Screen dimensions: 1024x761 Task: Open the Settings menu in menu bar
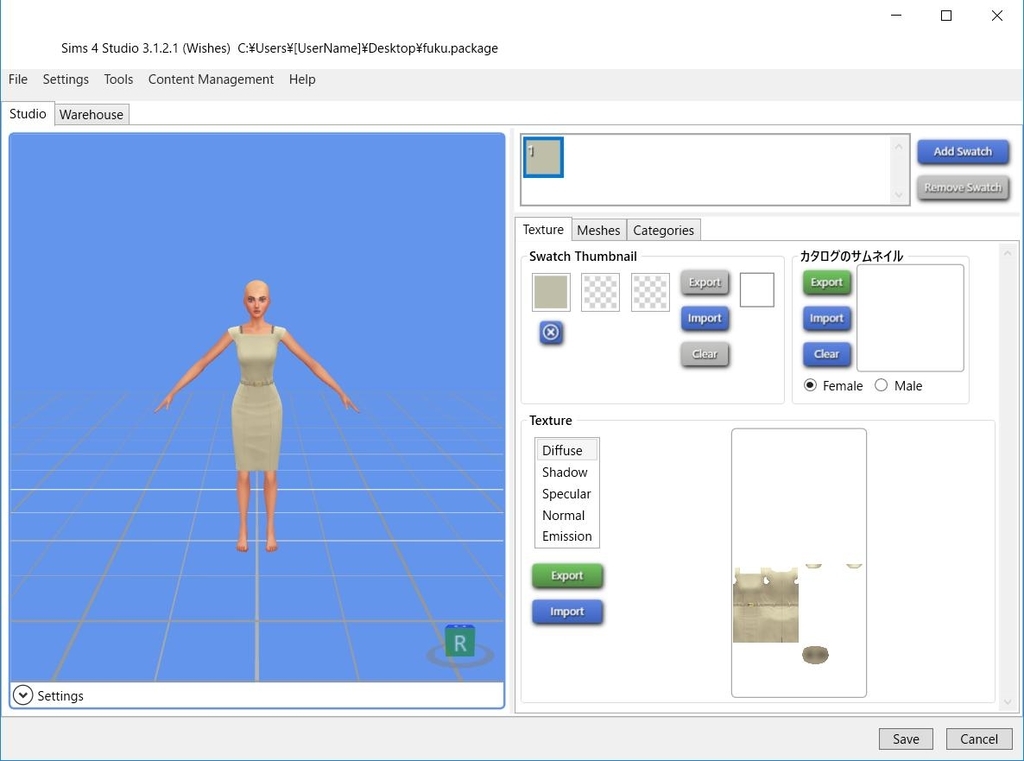coord(65,79)
